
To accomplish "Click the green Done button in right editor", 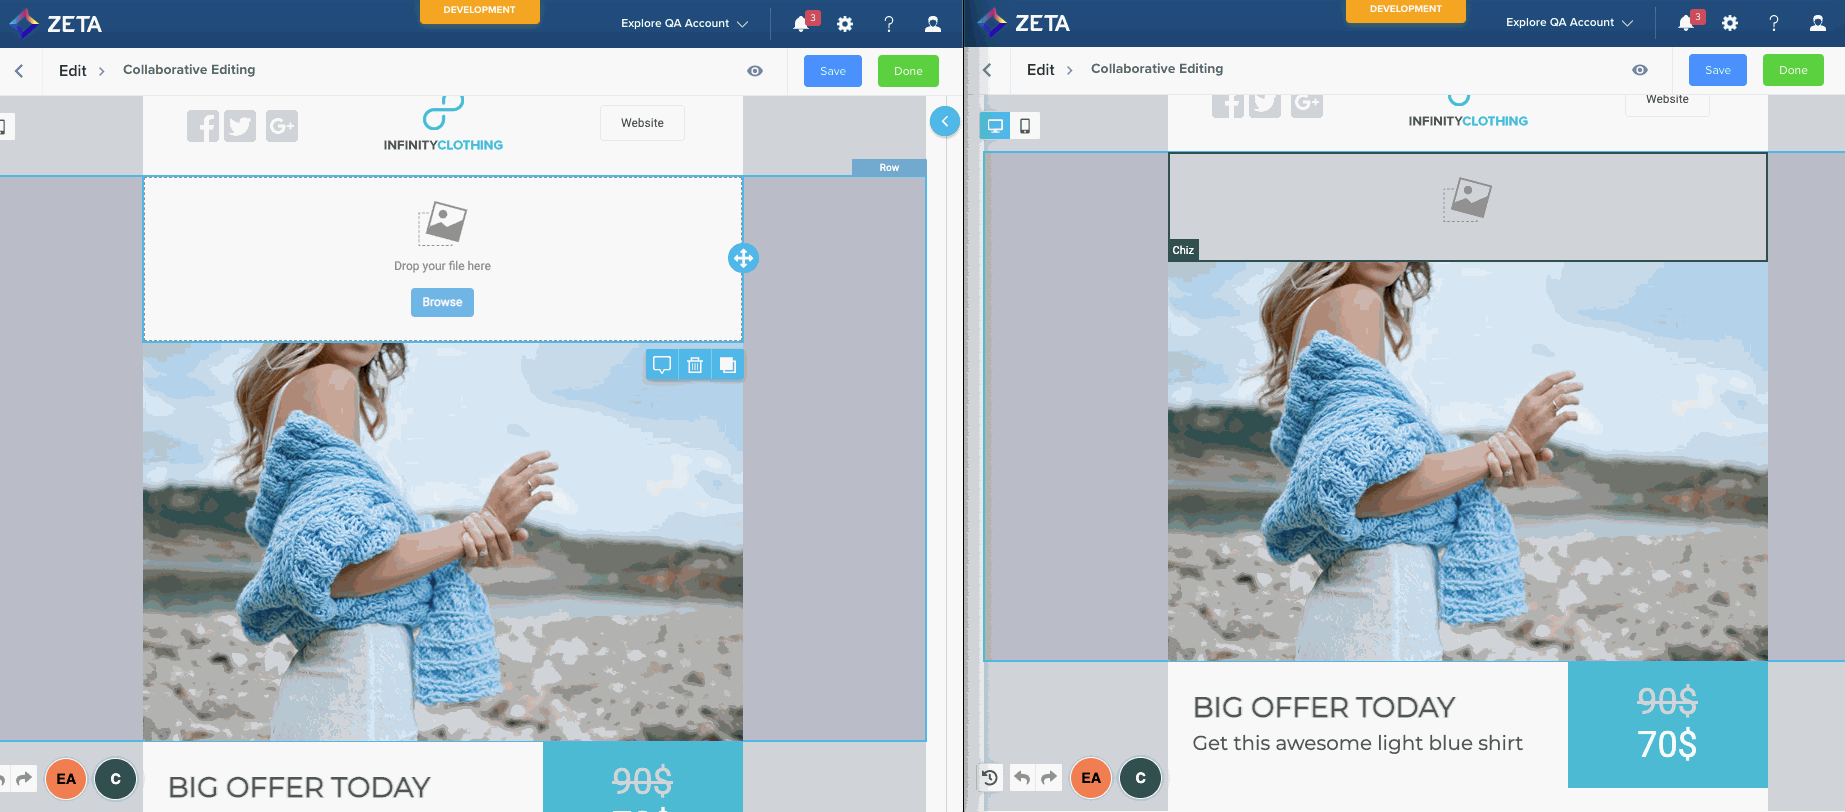I will tap(1792, 70).
